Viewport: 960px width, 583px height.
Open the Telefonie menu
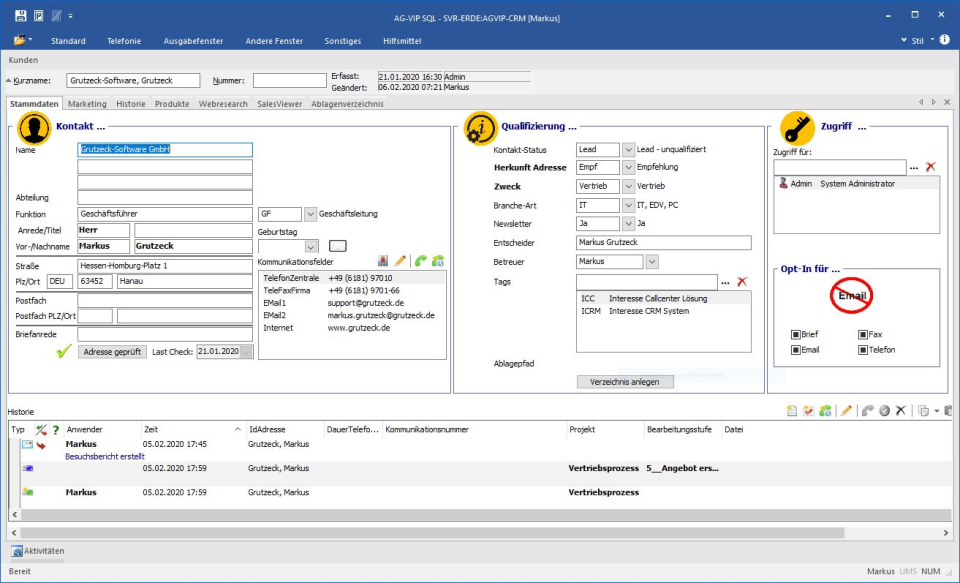pyautogui.click(x=122, y=41)
